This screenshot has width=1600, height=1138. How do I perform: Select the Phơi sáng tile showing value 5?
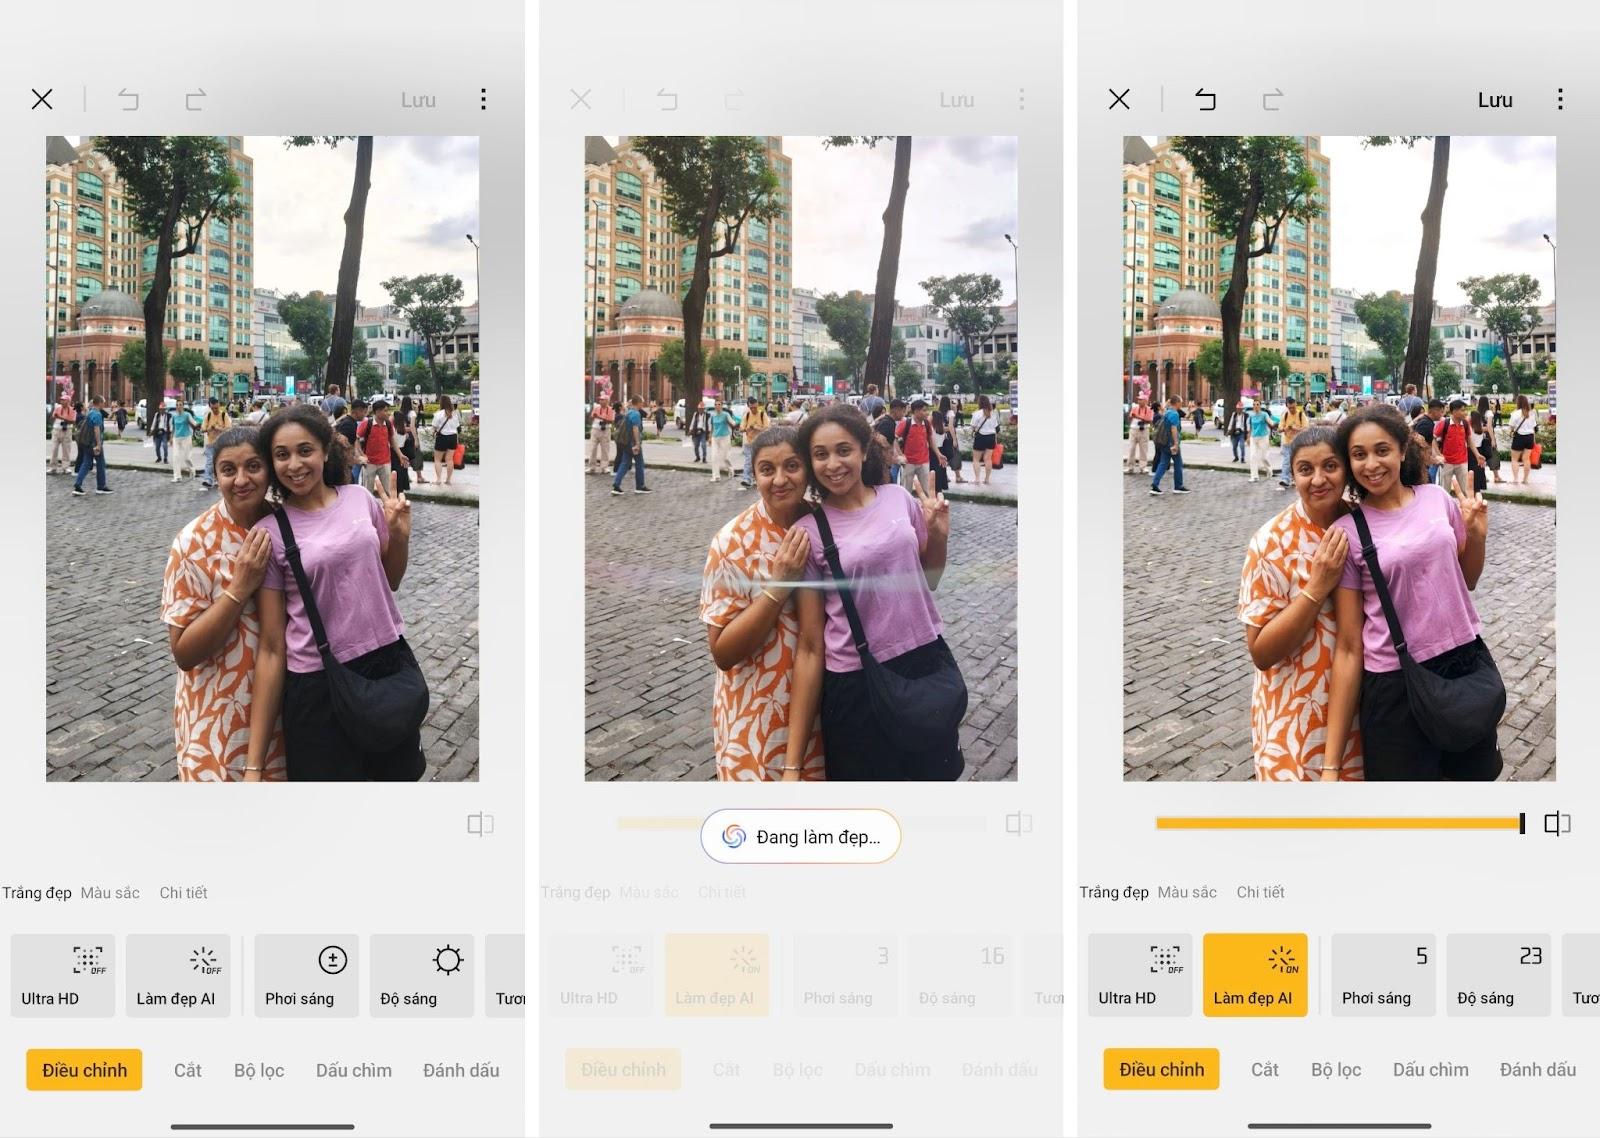point(1383,975)
